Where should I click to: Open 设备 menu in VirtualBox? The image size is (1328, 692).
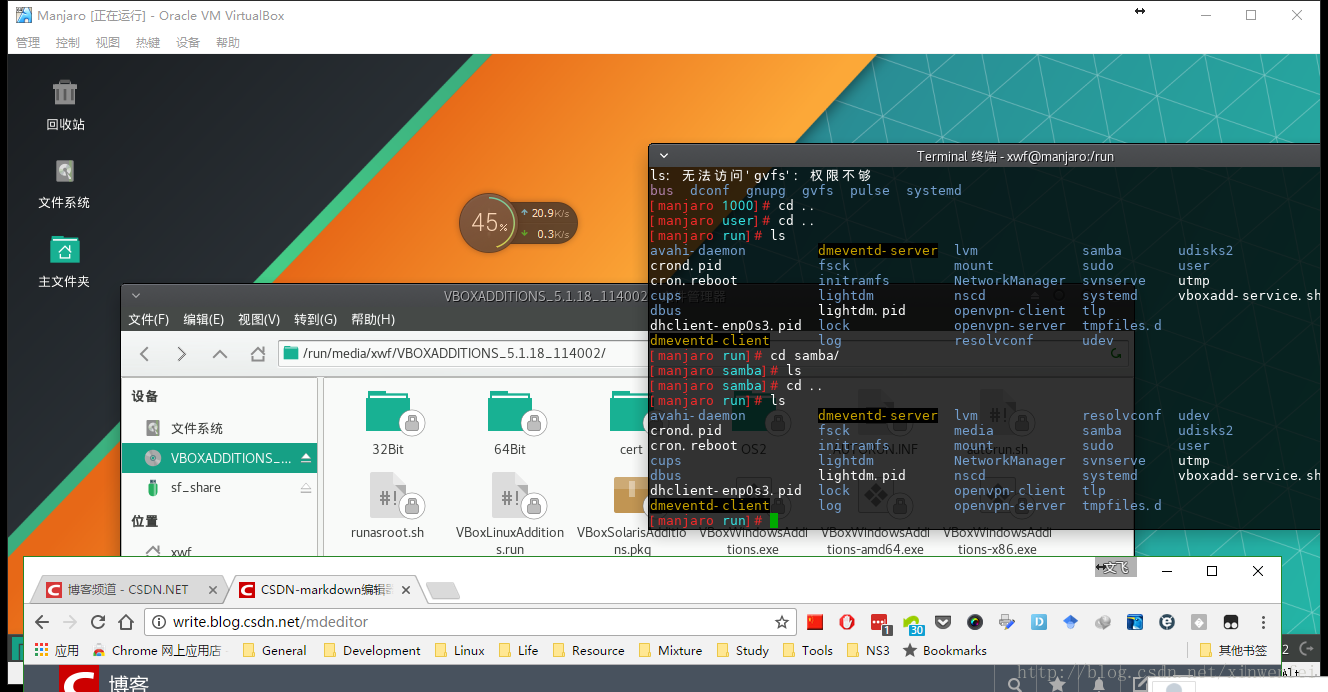point(188,42)
